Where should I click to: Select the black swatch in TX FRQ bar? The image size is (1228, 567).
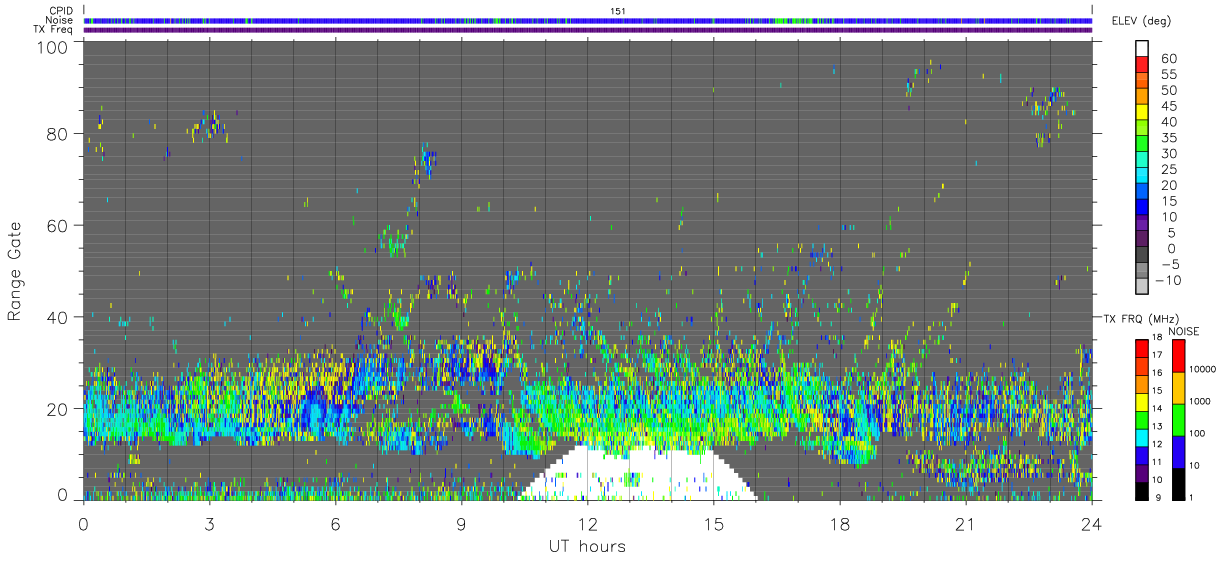click(x=1142, y=491)
